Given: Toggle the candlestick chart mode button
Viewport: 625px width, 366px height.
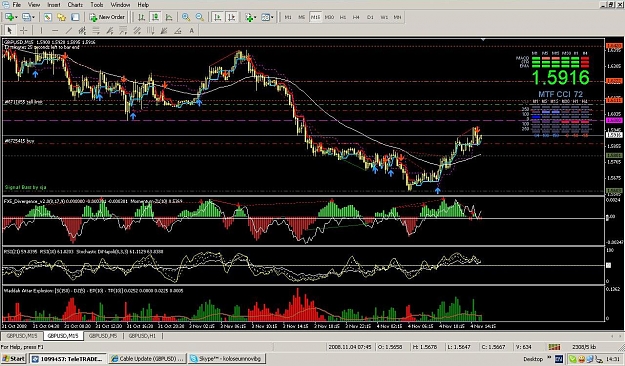Looking at the screenshot, I should (155, 17).
